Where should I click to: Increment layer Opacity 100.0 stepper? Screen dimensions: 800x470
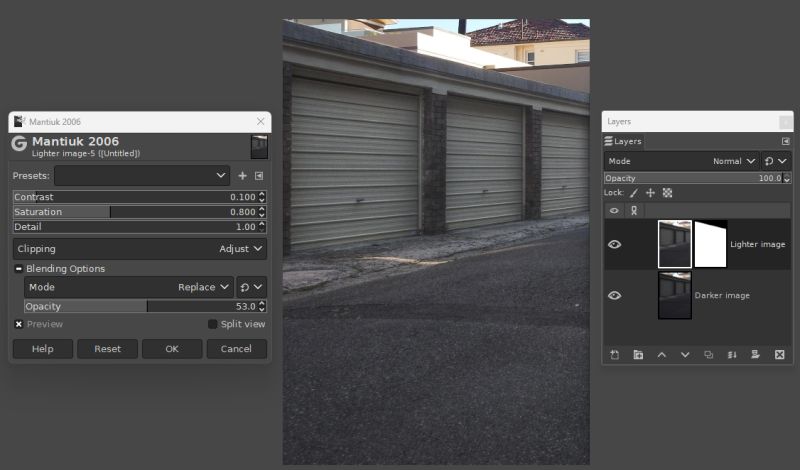[787, 176]
